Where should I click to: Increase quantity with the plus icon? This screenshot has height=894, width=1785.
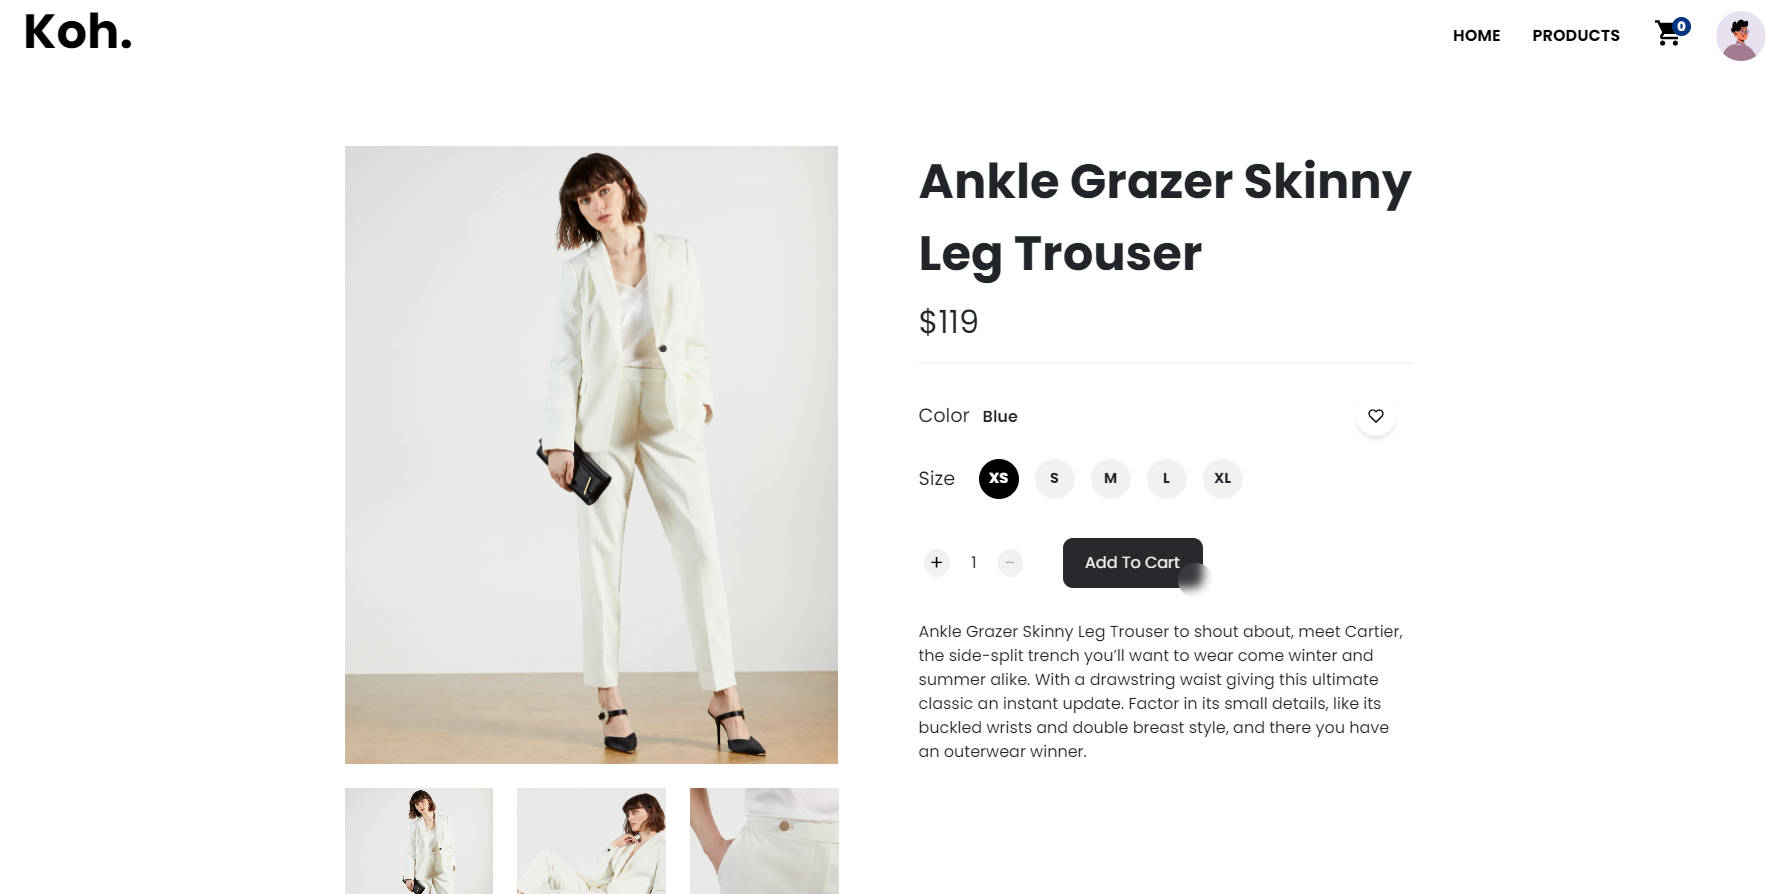pyautogui.click(x=936, y=562)
